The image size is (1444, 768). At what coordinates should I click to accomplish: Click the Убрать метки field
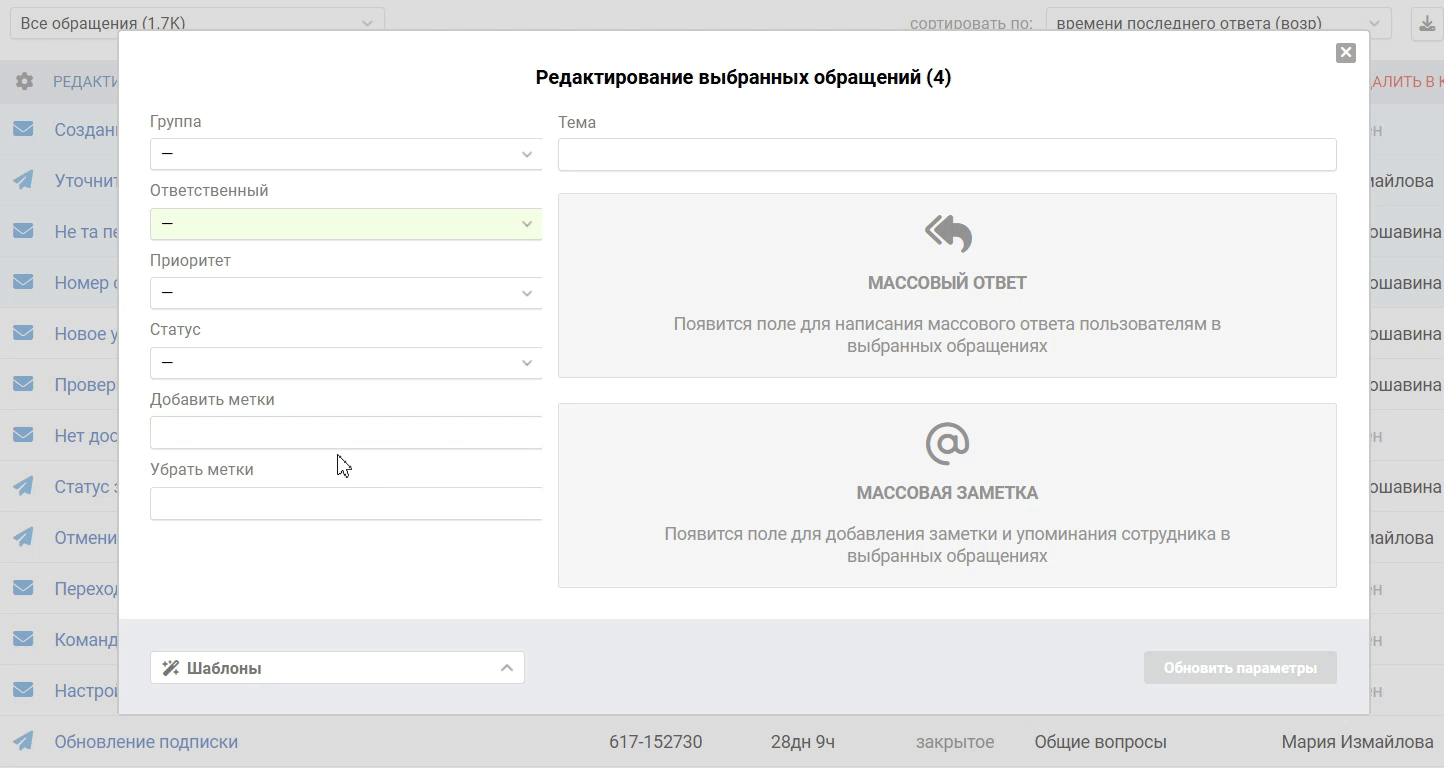[x=346, y=503]
